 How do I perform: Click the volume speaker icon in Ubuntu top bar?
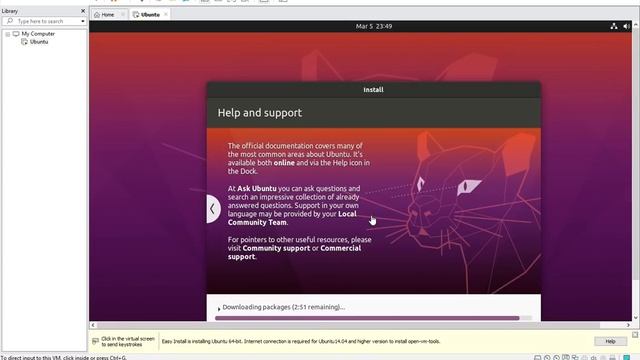pyautogui.click(x=627, y=26)
